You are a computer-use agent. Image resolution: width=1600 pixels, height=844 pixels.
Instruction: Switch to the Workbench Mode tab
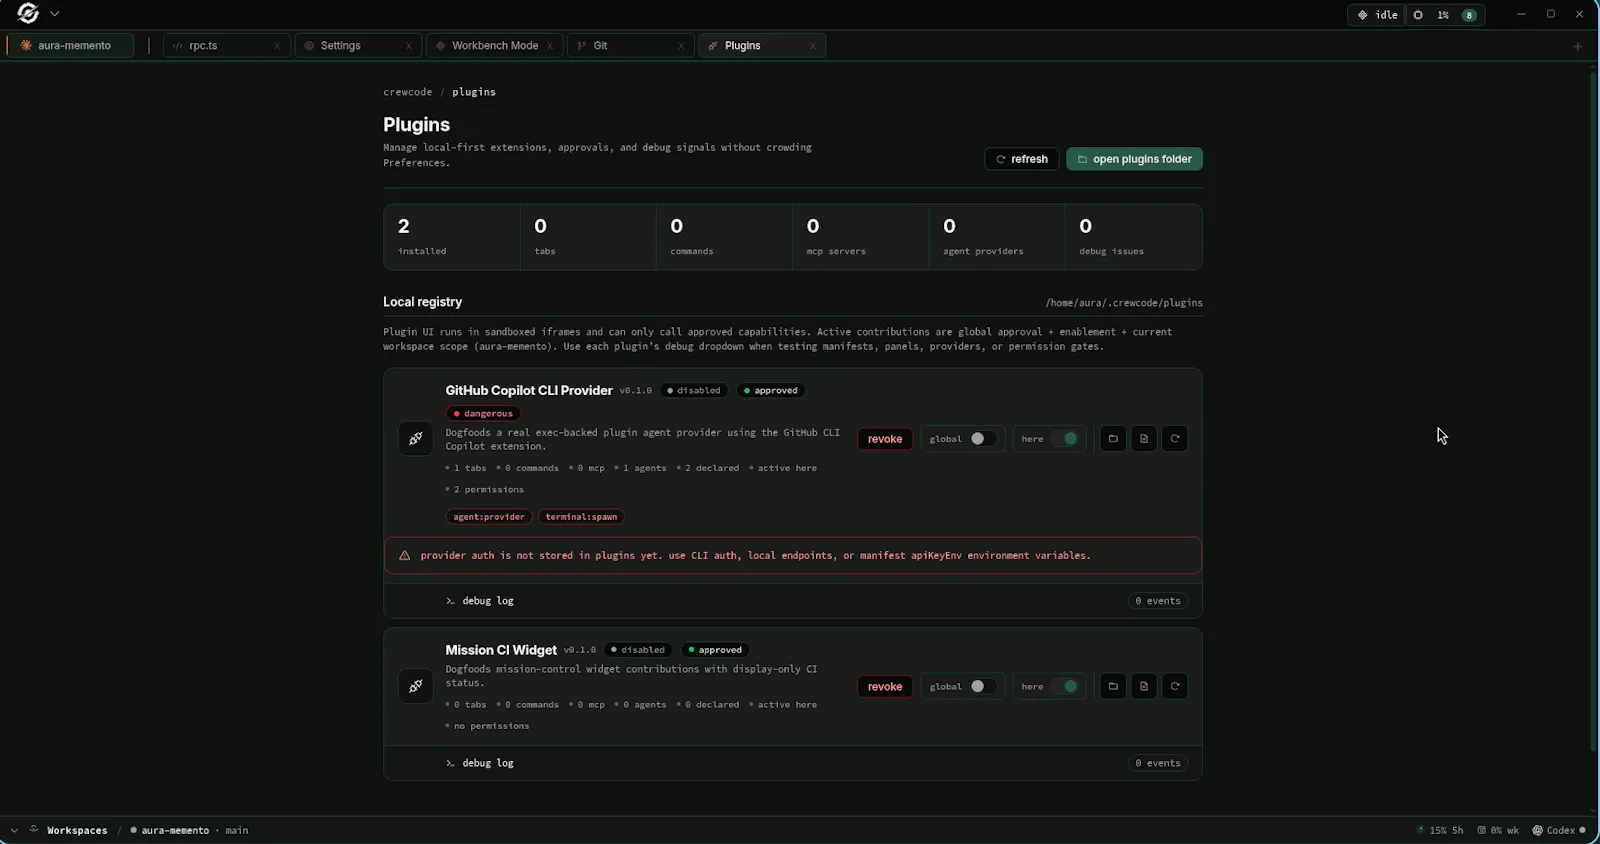pyautogui.click(x=494, y=46)
